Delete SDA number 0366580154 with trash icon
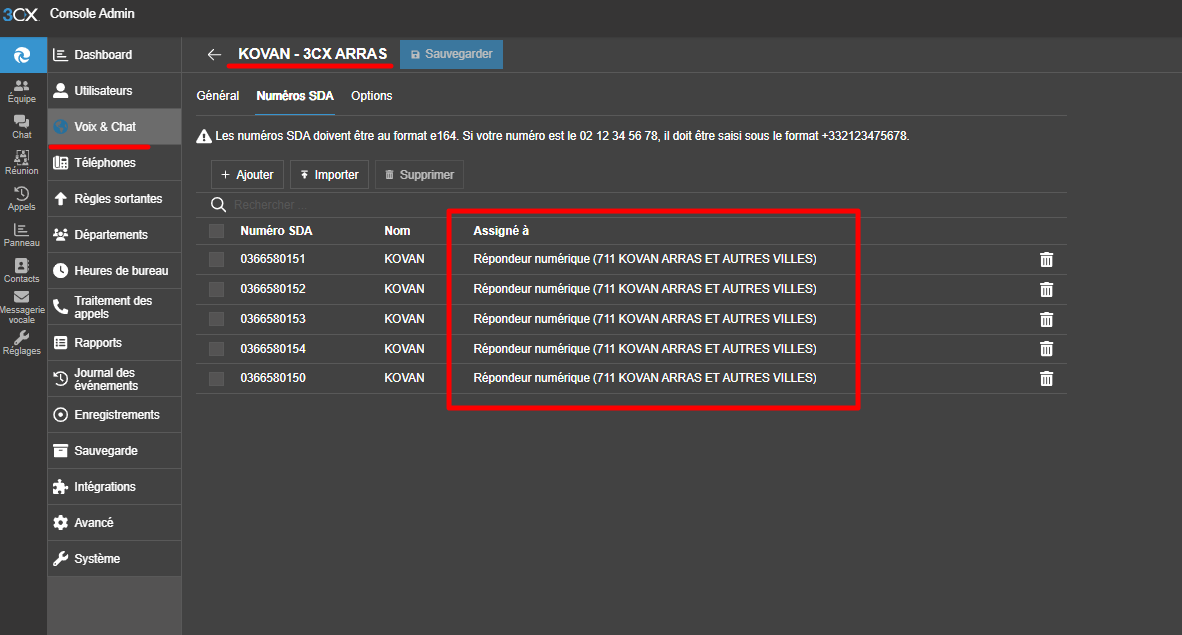Image resolution: width=1182 pixels, height=635 pixels. tap(1046, 348)
